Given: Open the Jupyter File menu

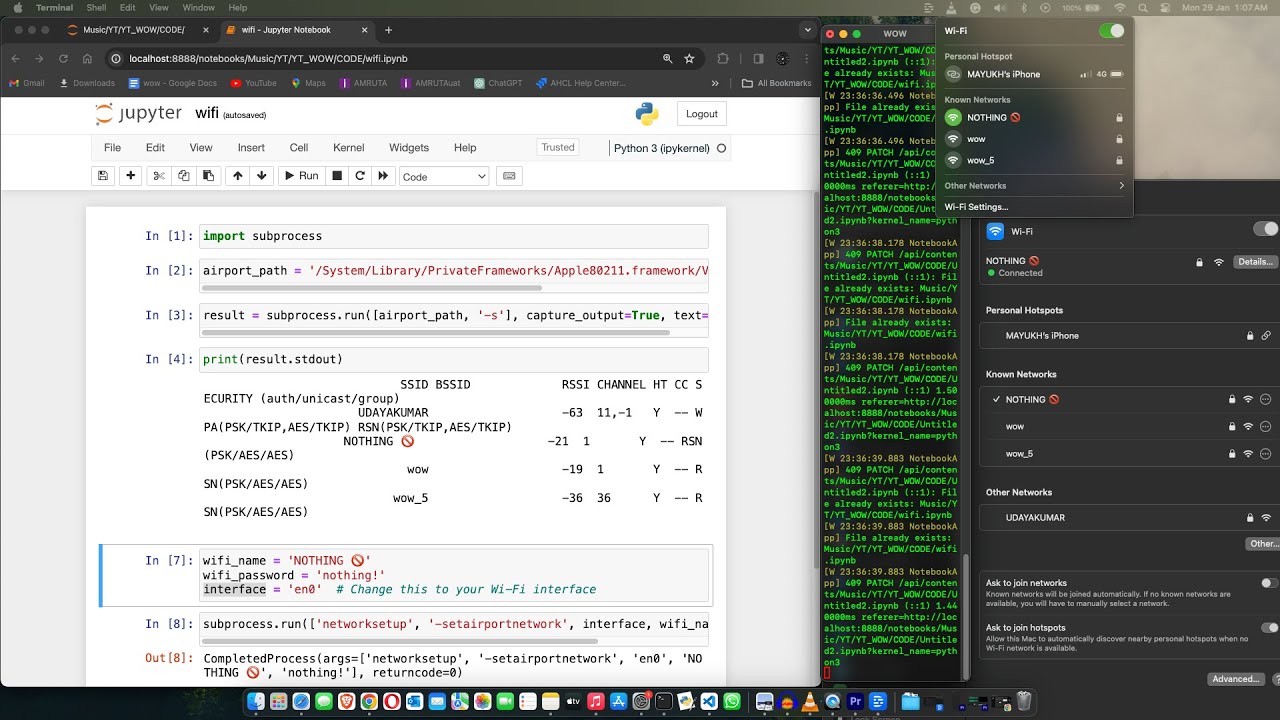Looking at the screenshot, I should tap(112, 148).
